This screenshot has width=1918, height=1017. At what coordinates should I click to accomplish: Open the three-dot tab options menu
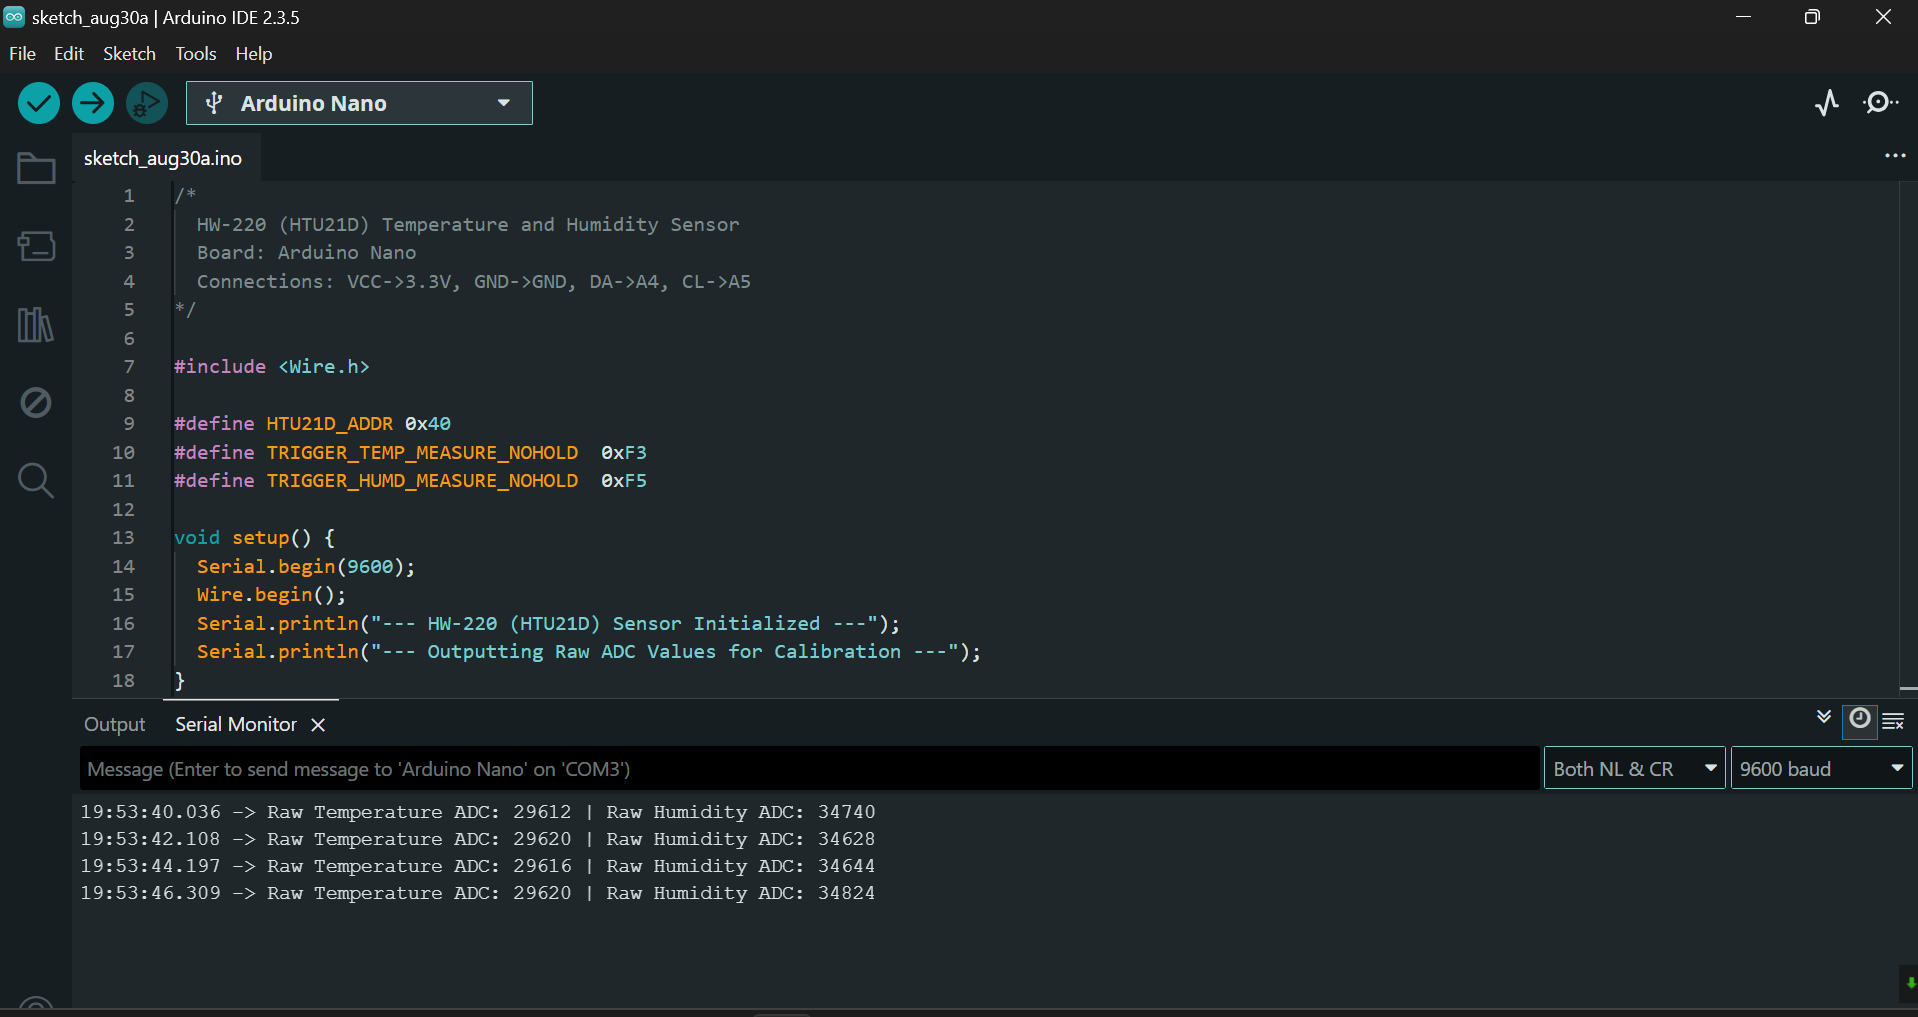click(1895, 156)
